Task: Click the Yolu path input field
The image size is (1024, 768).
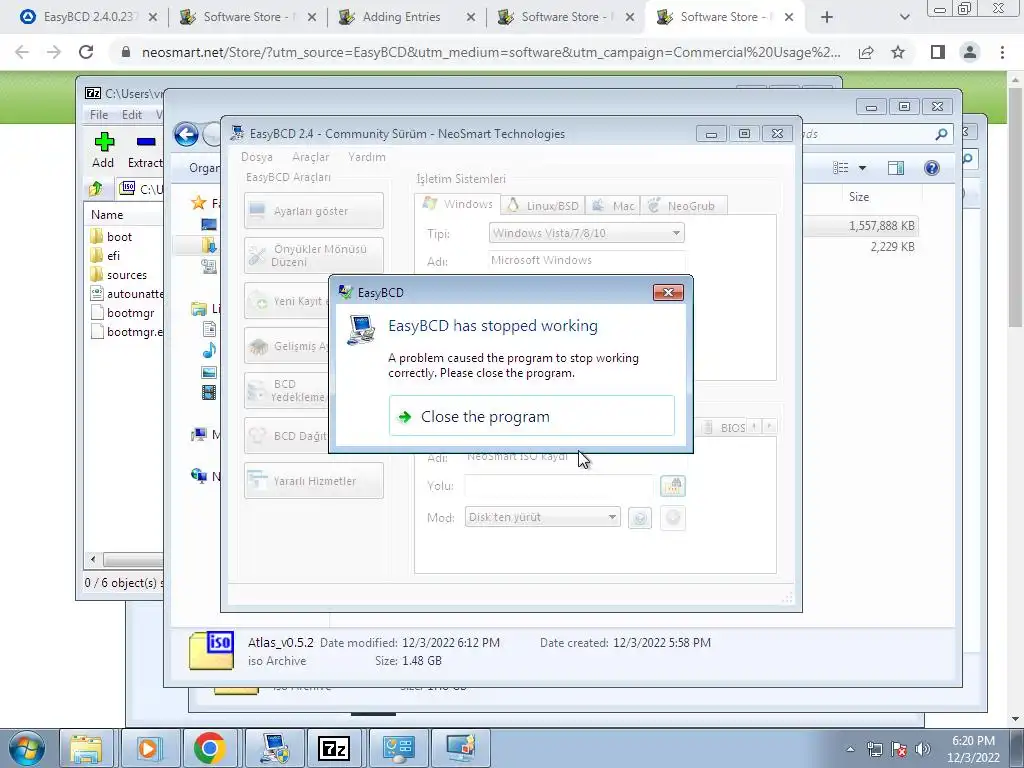Action: [558, 486]
